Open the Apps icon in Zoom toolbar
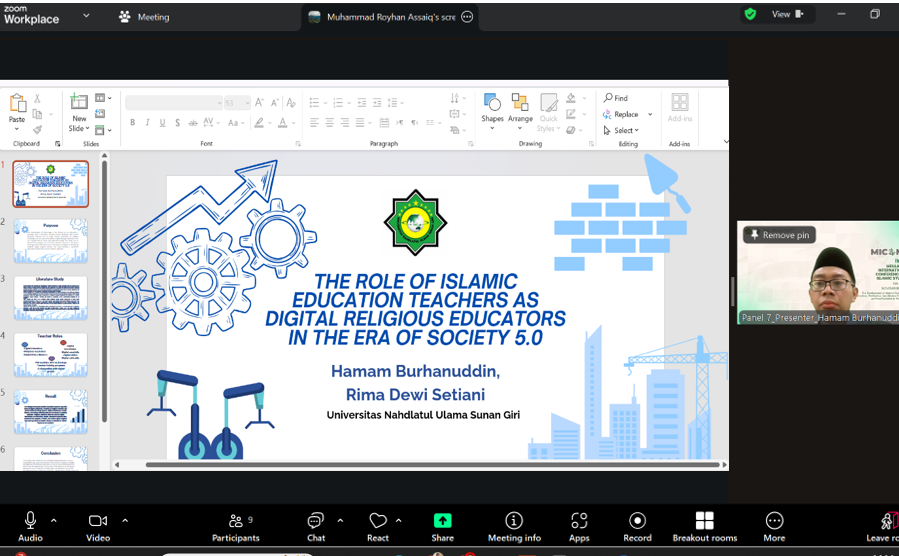The image size is (899, 556). coord(579,521)
